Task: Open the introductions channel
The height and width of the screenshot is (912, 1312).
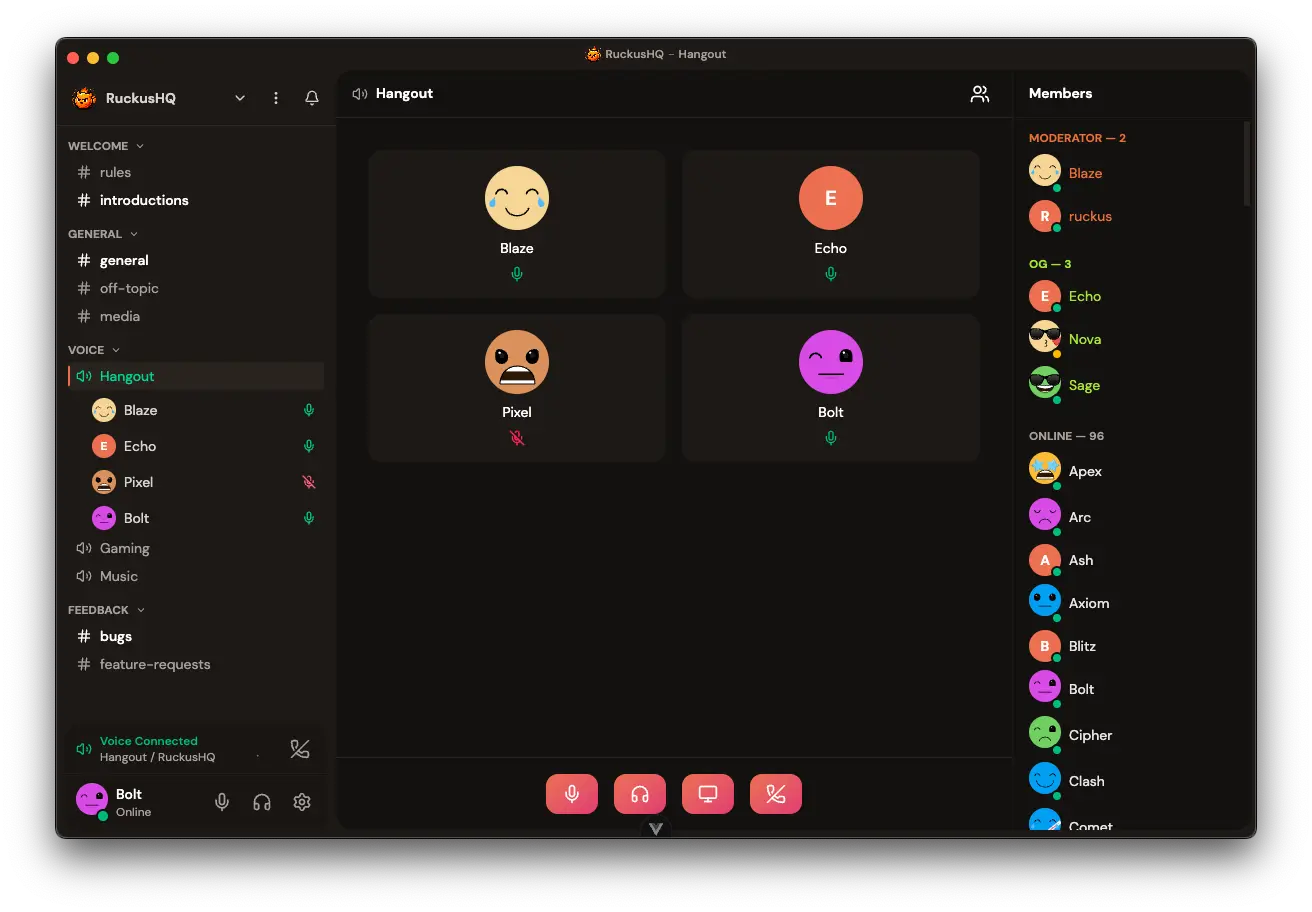Action: point(196,200)
